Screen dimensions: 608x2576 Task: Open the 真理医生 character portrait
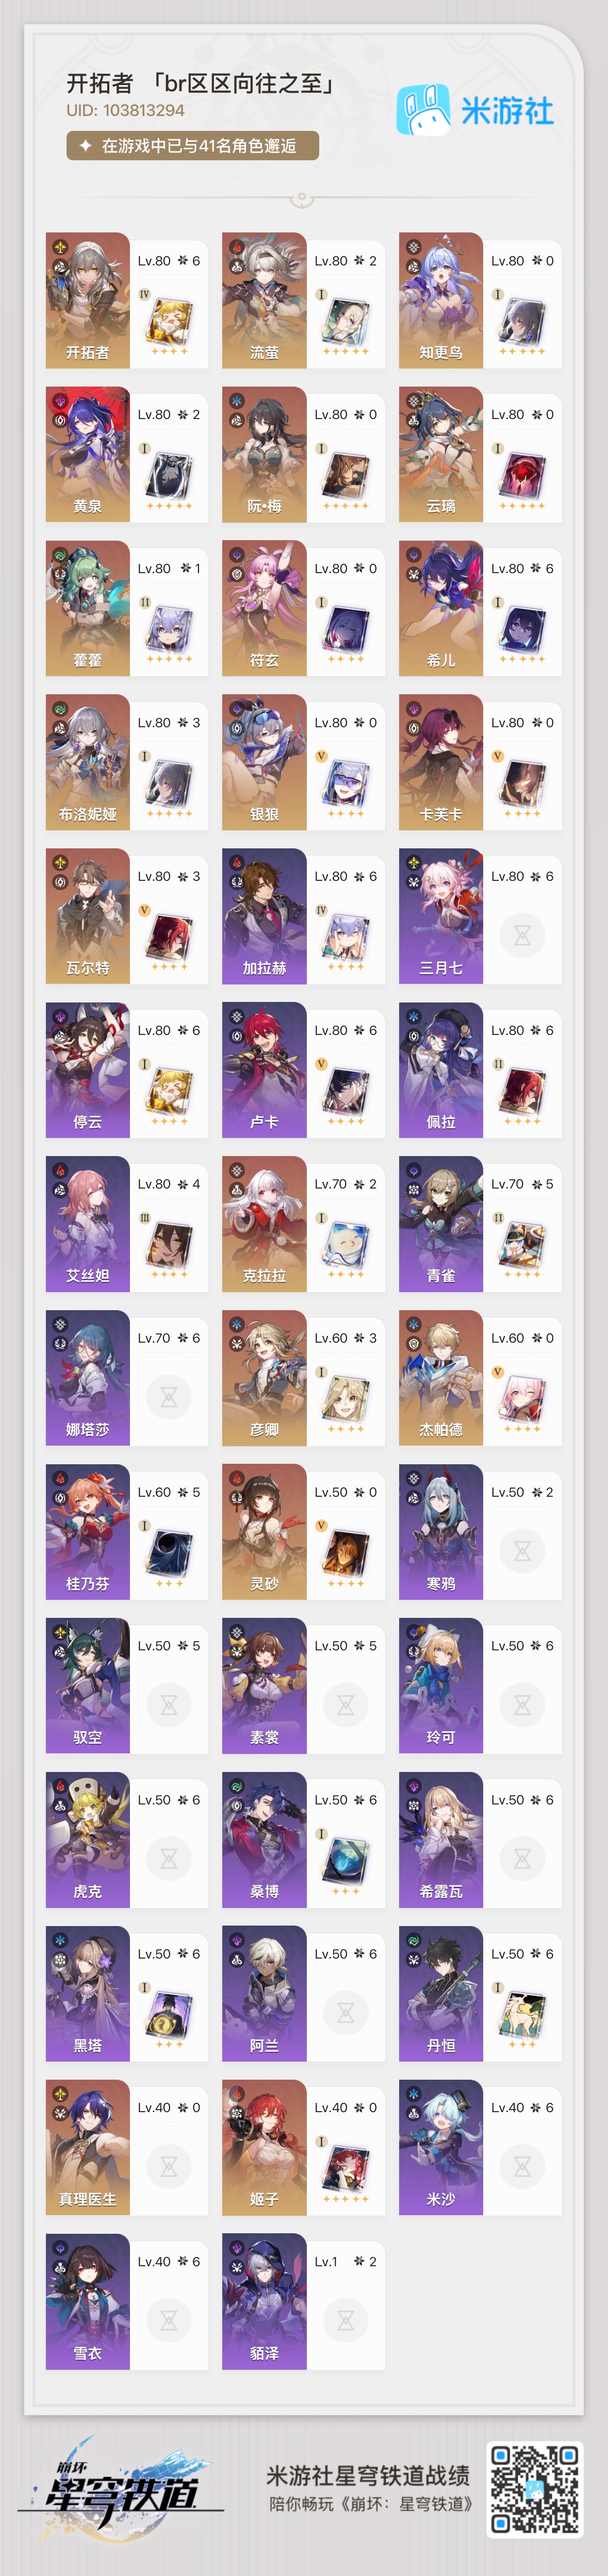(87, 2148)
